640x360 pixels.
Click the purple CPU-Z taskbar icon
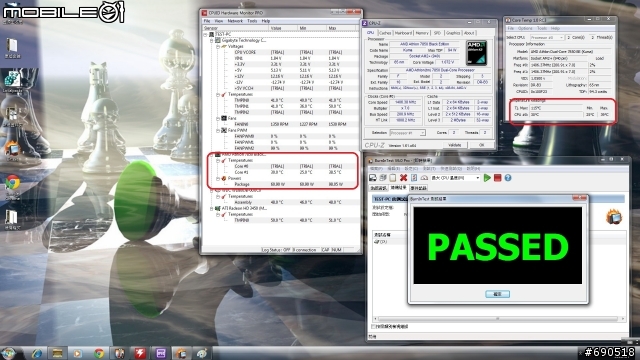click(x=161, y=353)
